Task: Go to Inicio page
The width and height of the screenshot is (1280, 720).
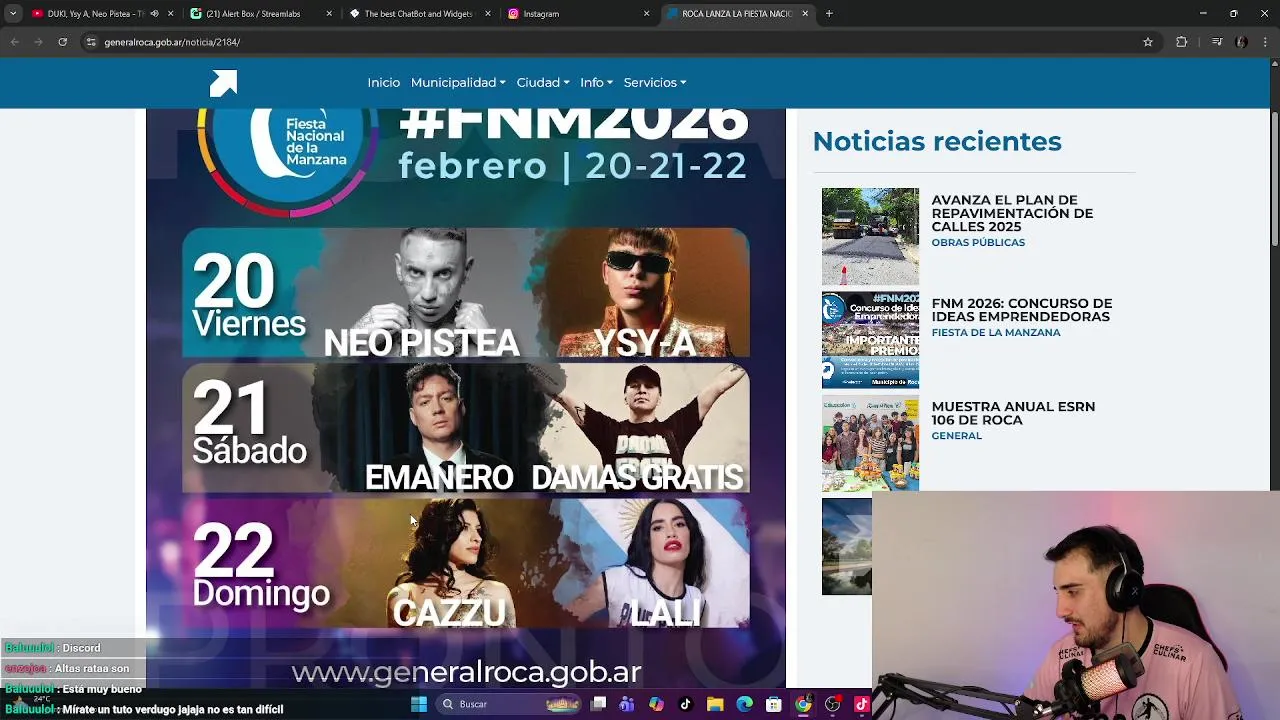Action: pos(383,83)
